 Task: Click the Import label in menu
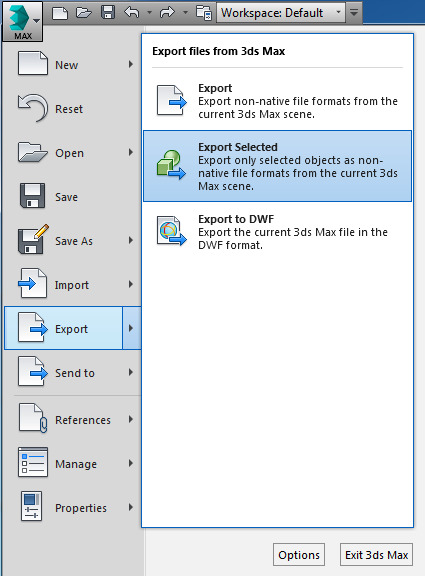coord(72,285)
